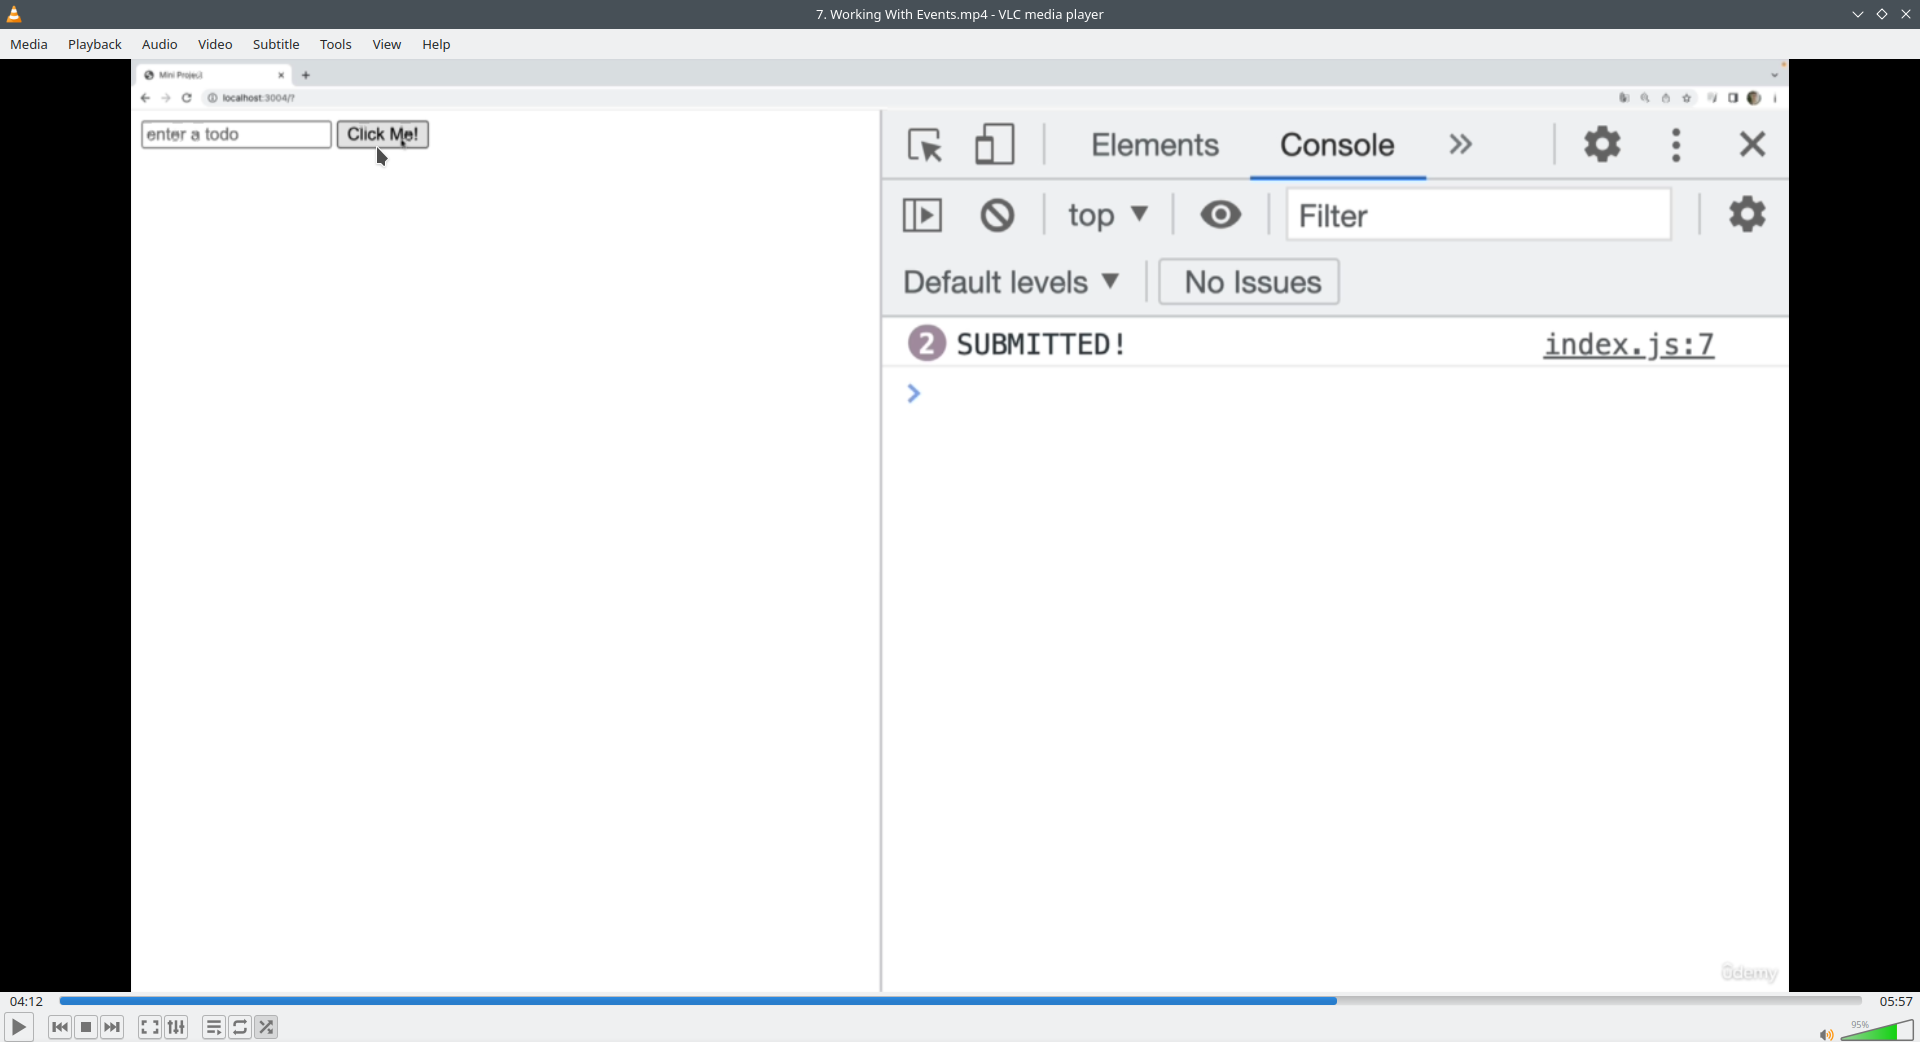Open the Subtitle menu
The width and height of the screenshot is (1920, 1042).
[x=276, y=44]
